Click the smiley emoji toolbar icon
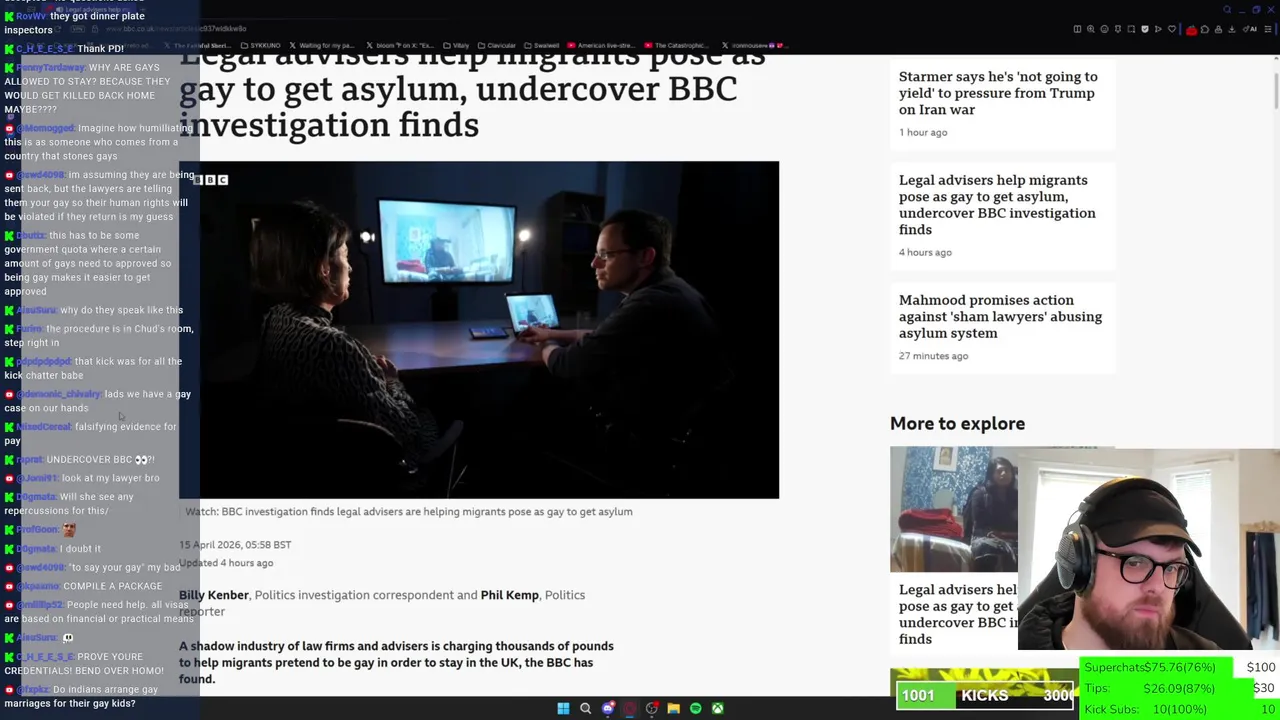The height and width of the screenshot is (720, 1280). (x=1104, y=29)
